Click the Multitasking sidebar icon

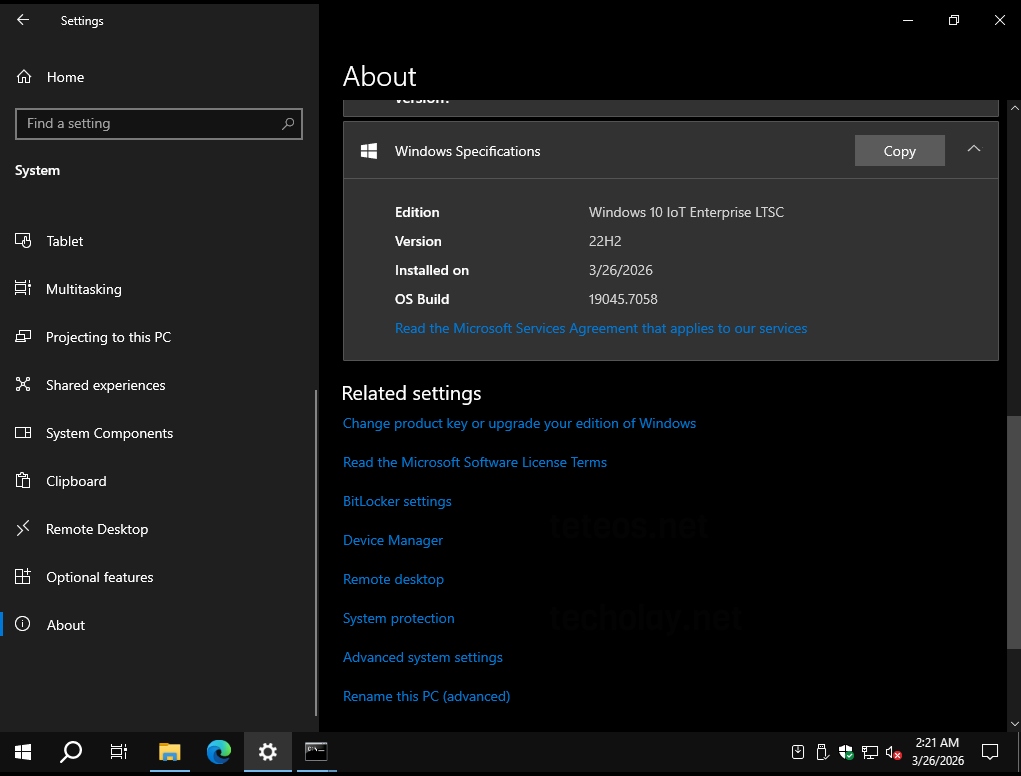23,288
